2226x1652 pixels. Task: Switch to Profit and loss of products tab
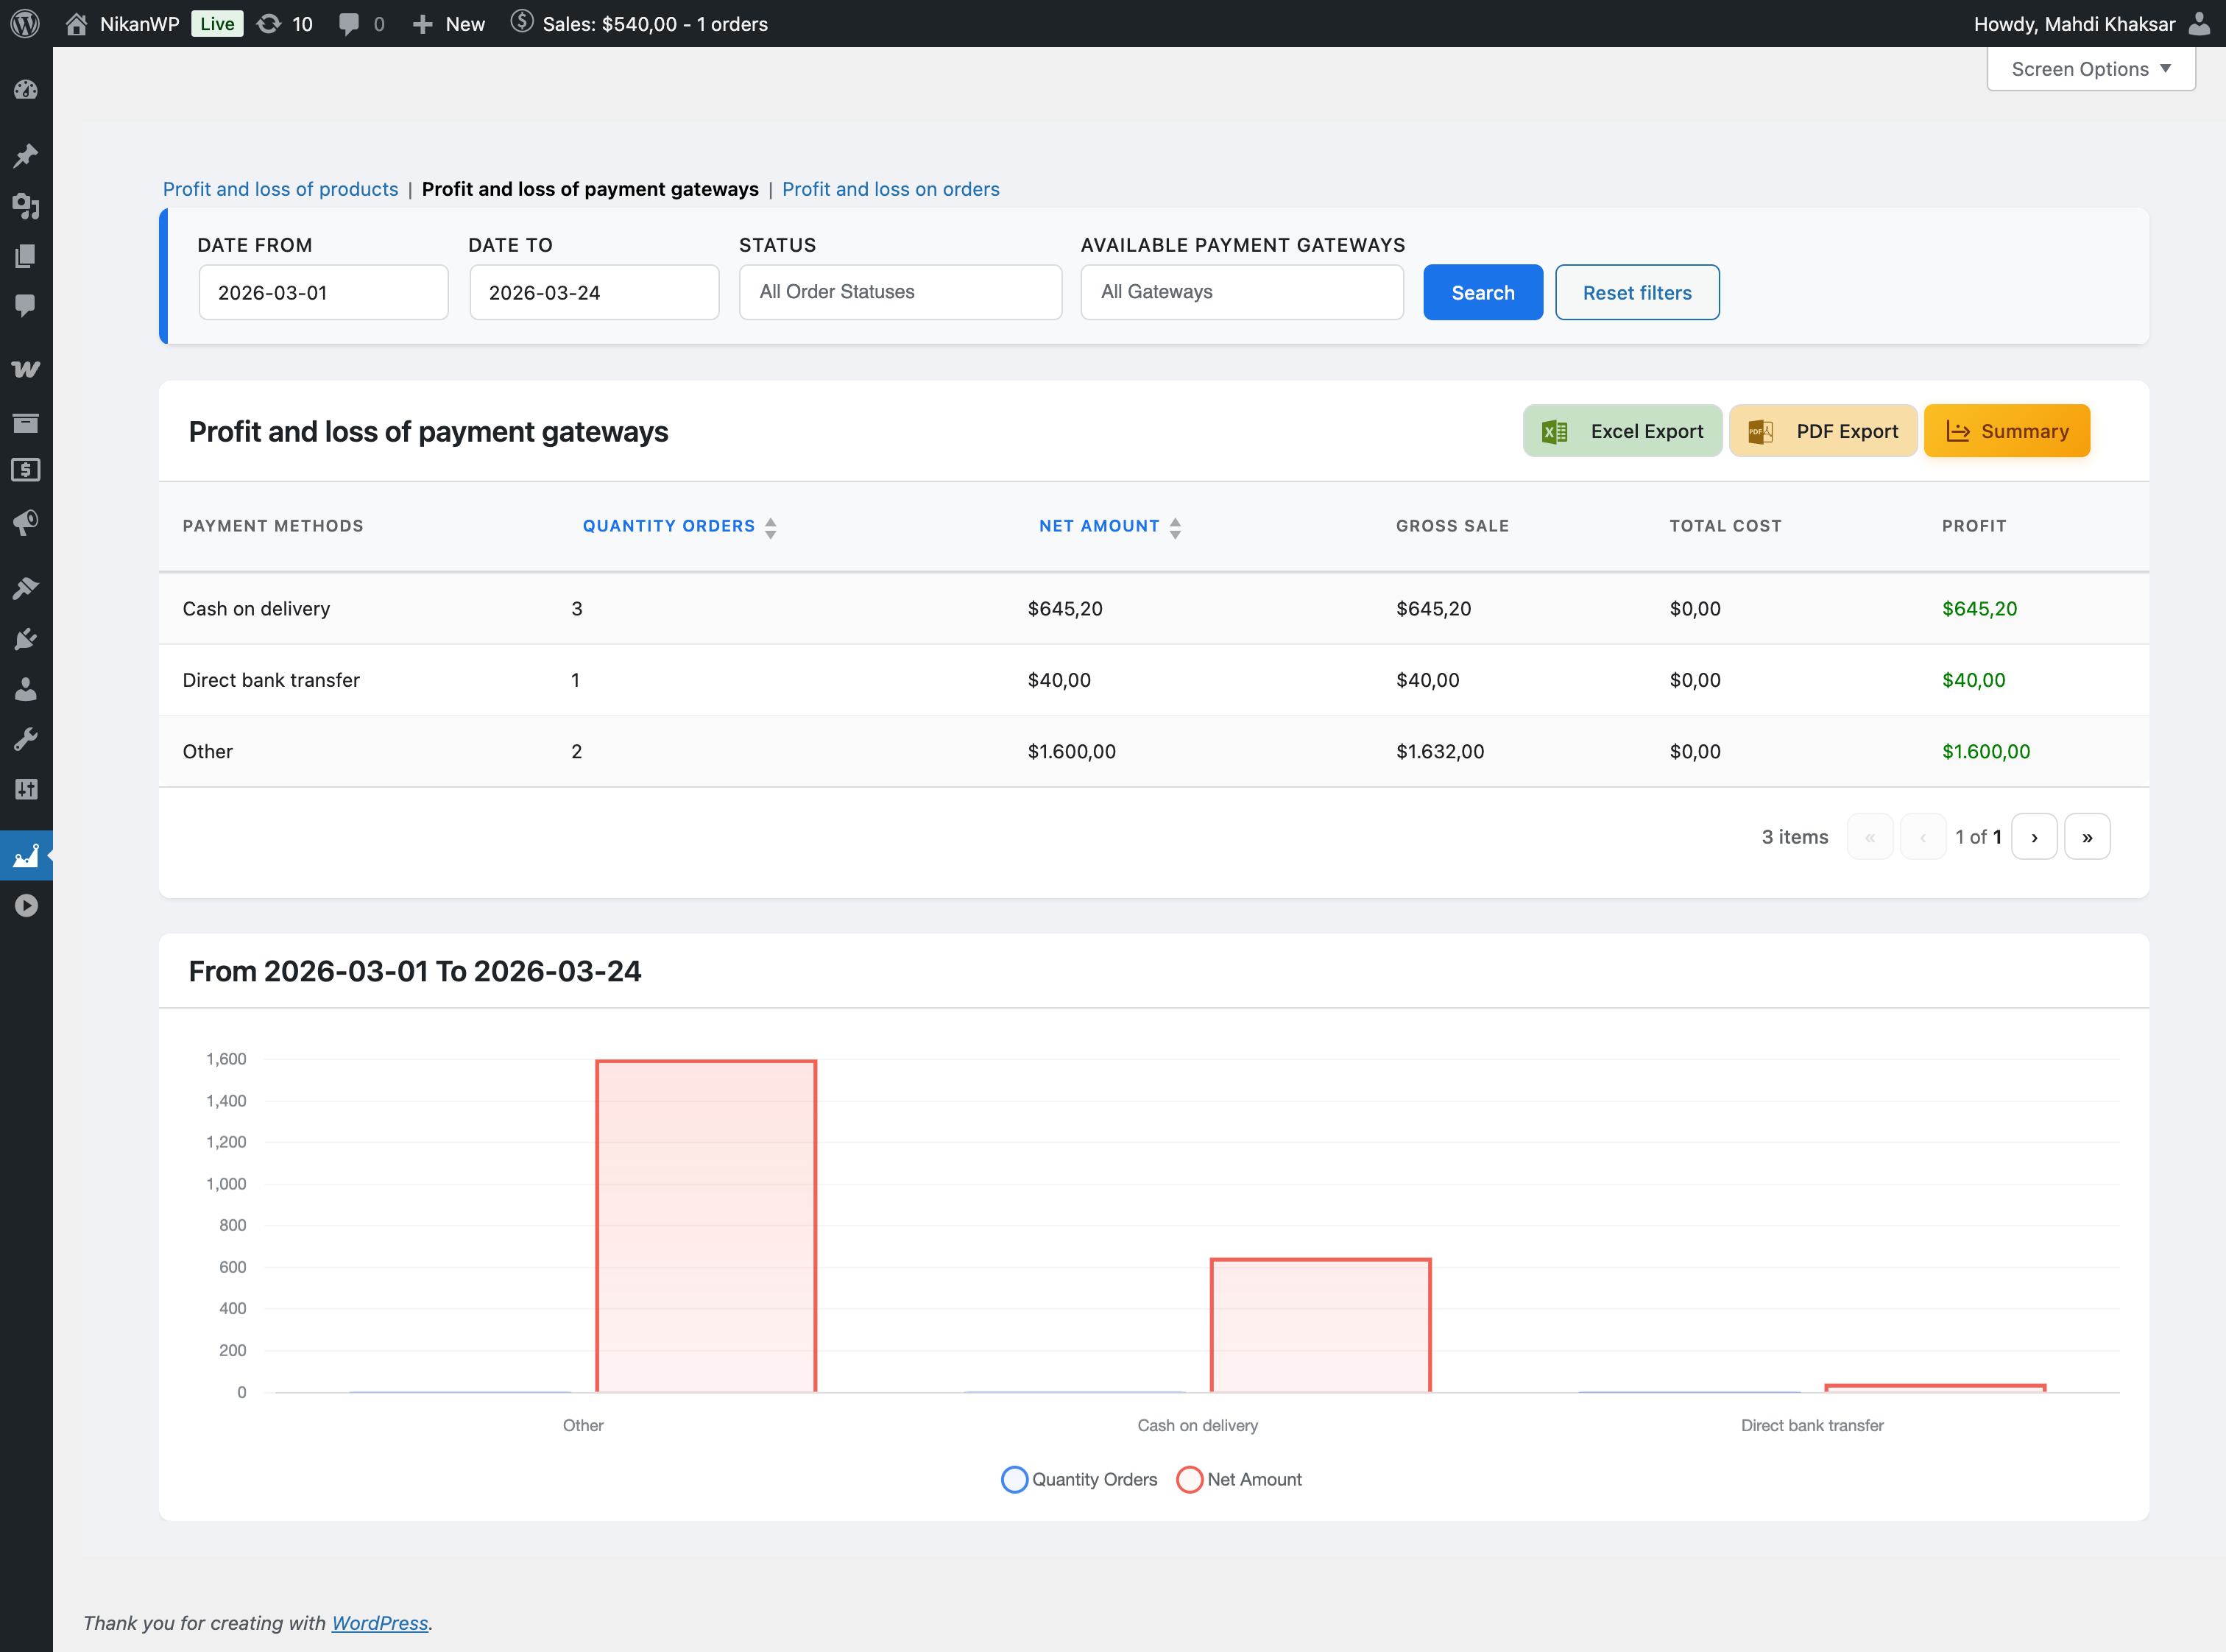[x=280, y=189]
